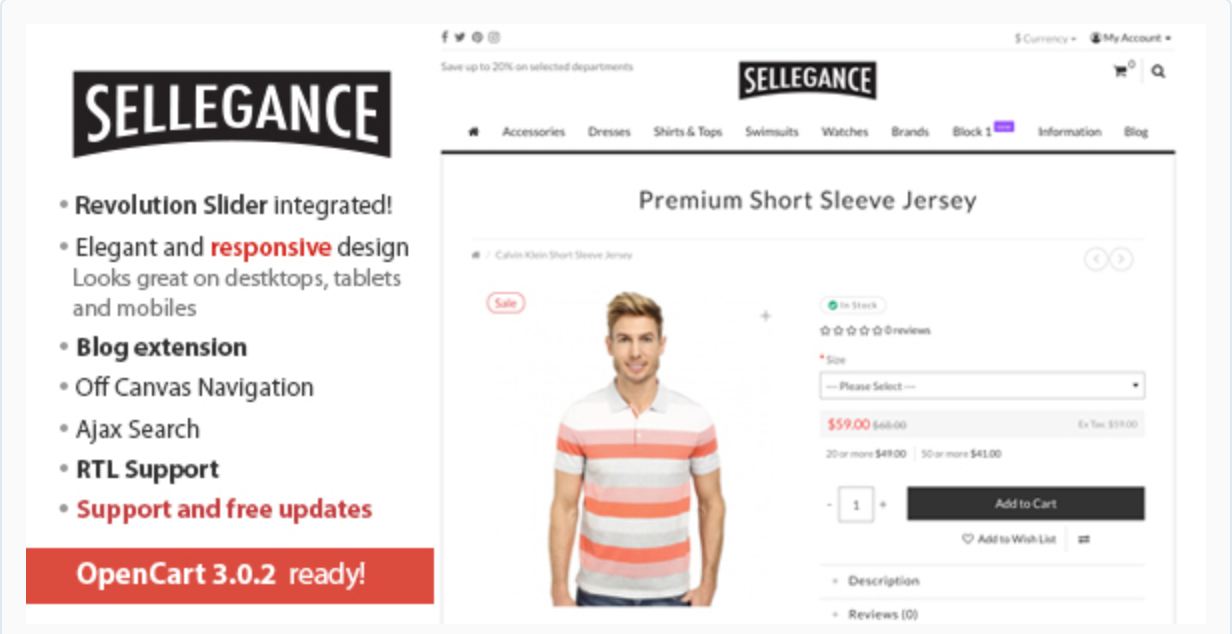
Task: Click the search magnifier icon
Action: (x=1158, y=71)
